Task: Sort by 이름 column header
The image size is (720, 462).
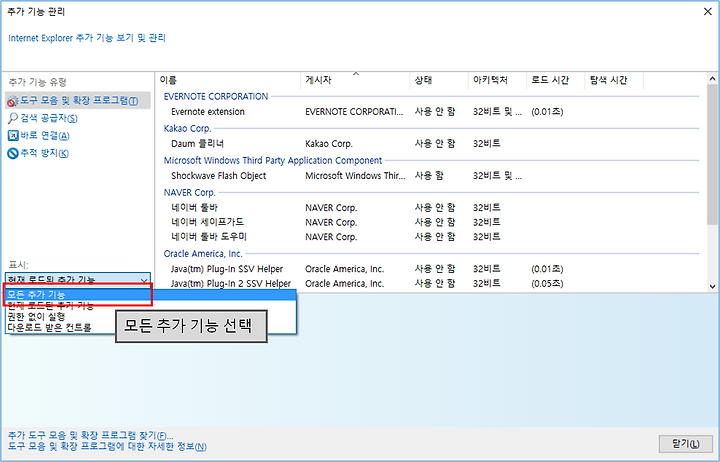Action: click(228, 80)
